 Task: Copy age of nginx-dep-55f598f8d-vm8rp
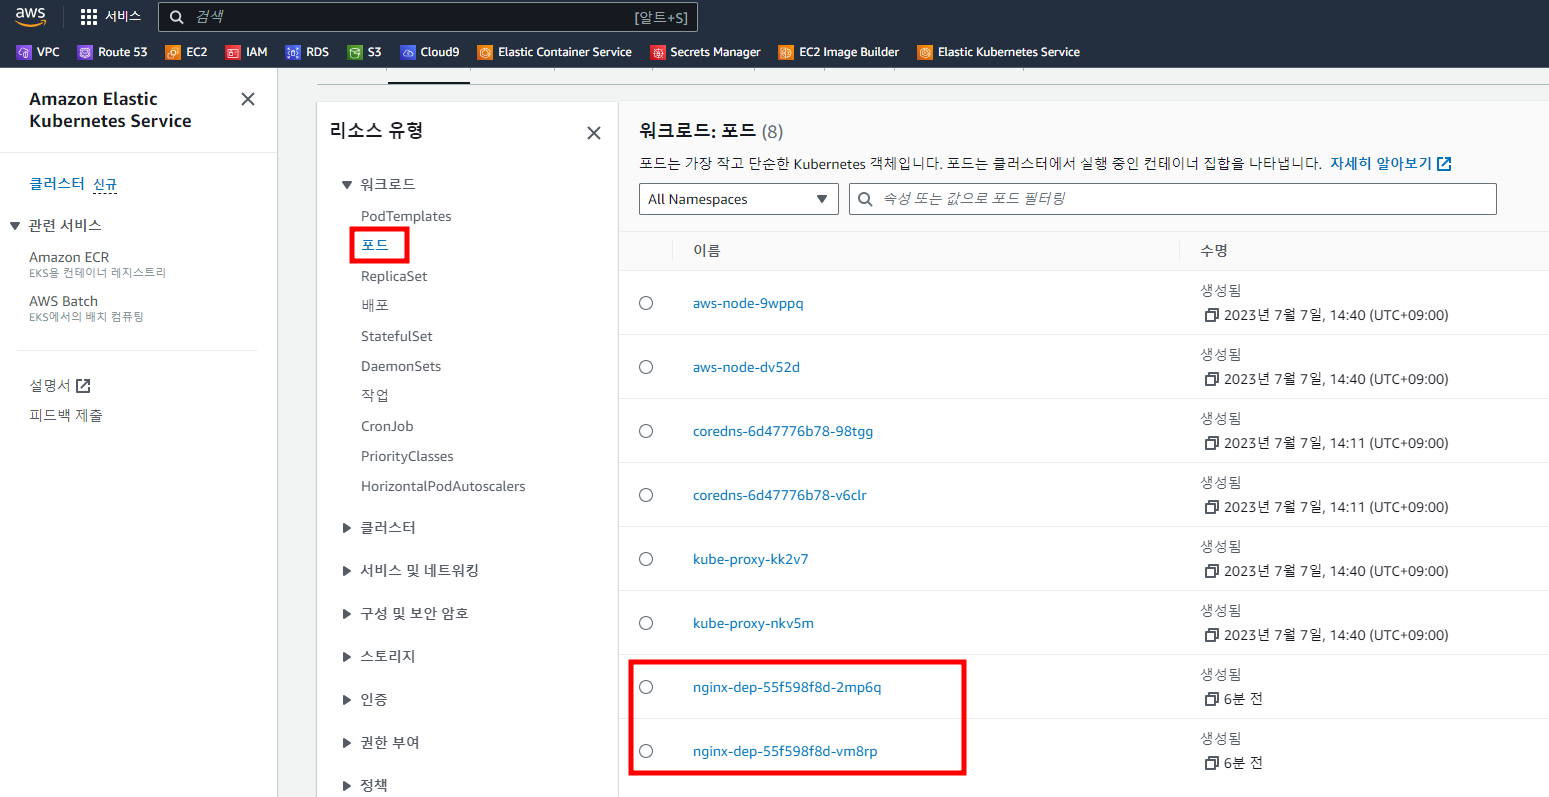[1212, 763]
